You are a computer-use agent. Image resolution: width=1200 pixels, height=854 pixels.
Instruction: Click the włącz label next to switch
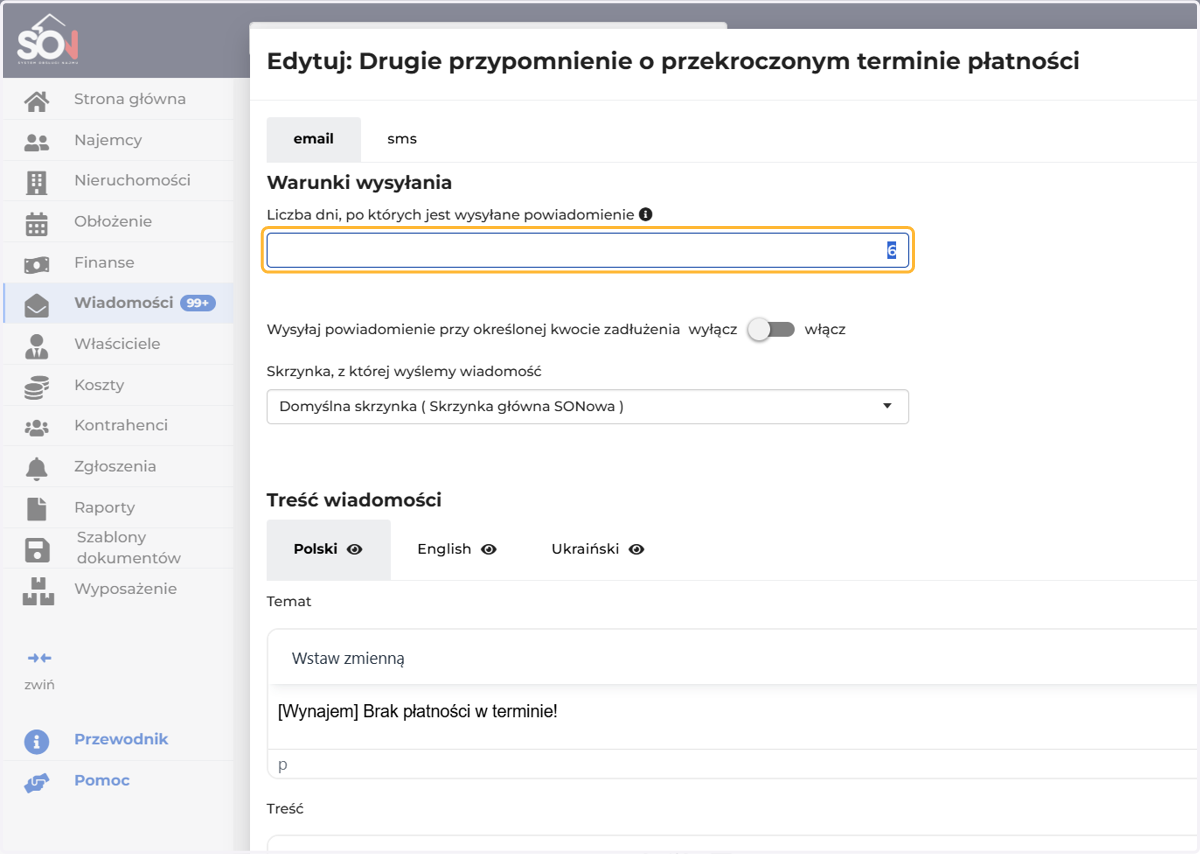(x=825, y=329)
